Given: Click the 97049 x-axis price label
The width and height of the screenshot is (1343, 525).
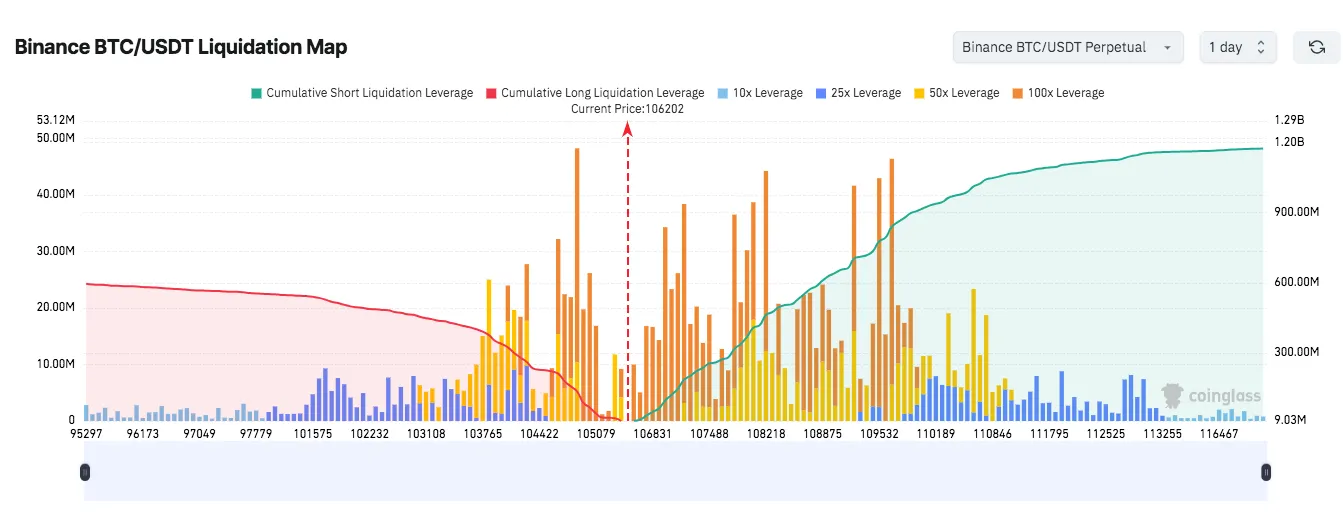Looking at the screenshot, I should pyautogui.click(x=201, y=434).
